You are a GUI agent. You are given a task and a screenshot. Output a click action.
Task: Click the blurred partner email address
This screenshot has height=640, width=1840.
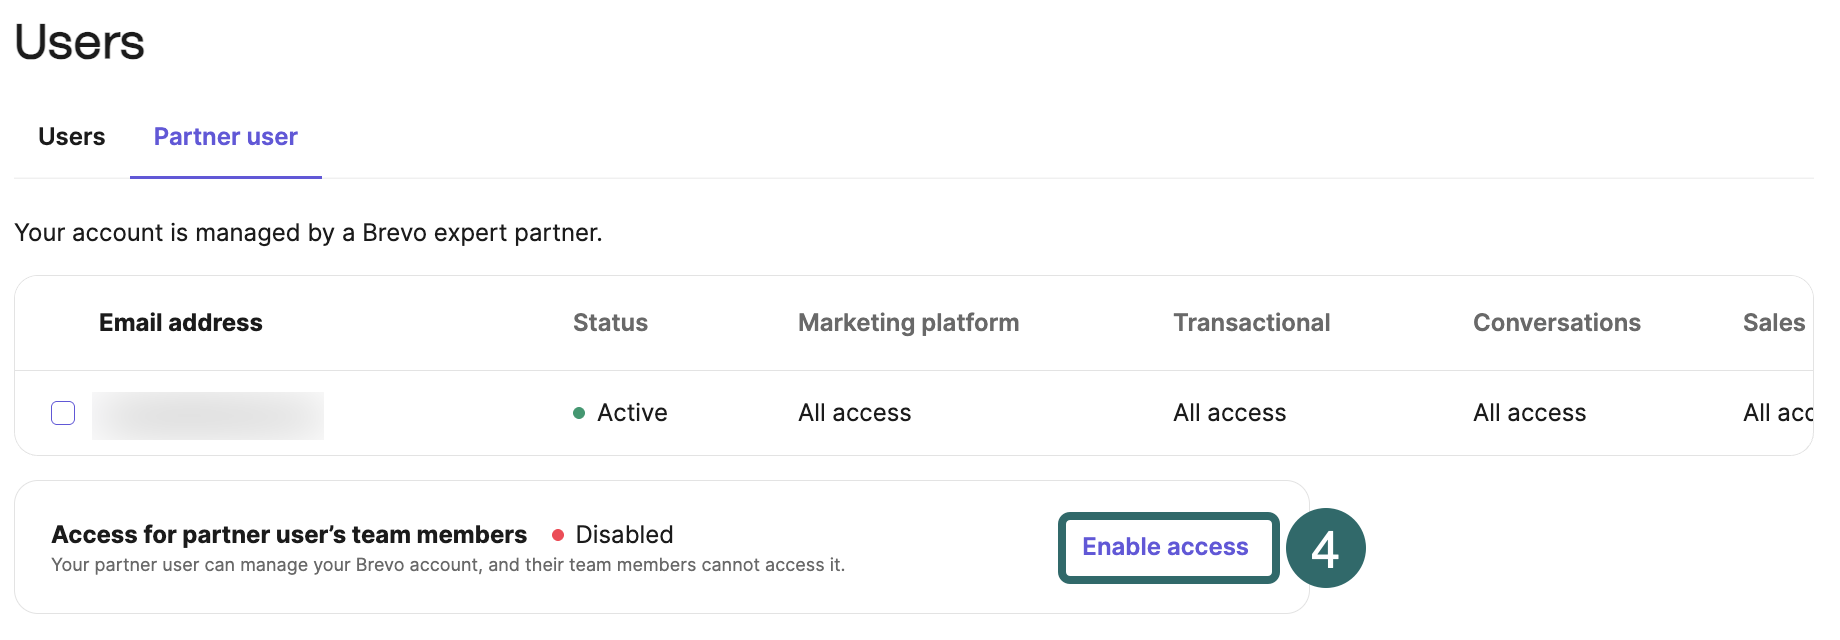(208, 415)
